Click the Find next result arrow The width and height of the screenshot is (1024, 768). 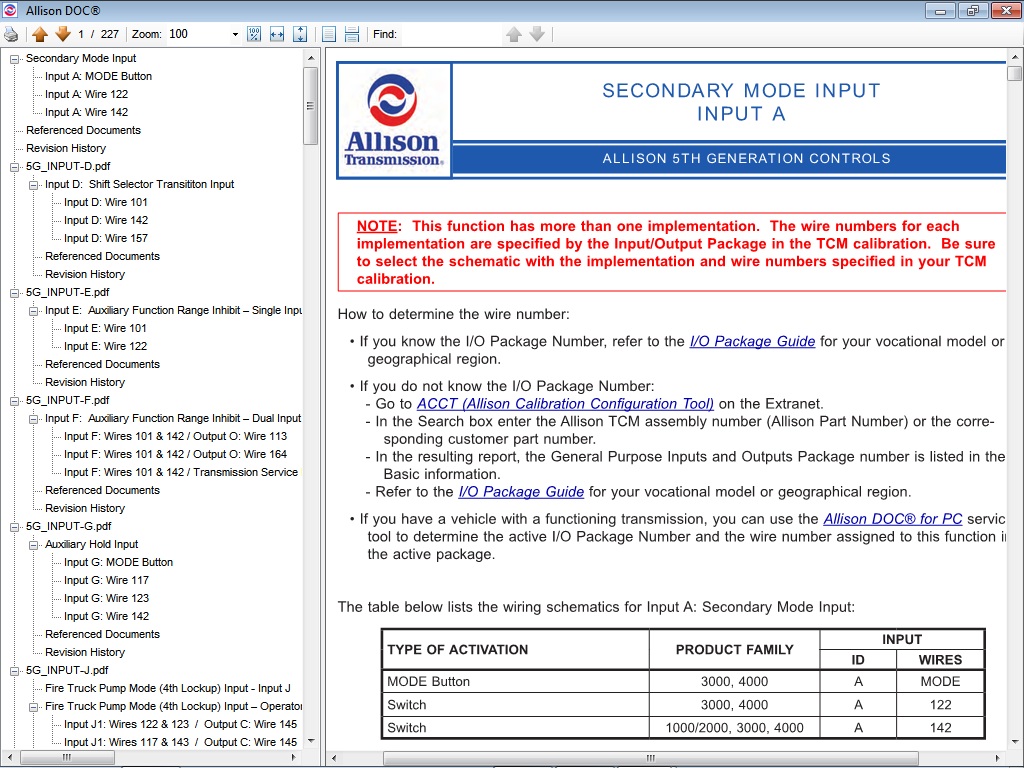(x=536, y=33)
